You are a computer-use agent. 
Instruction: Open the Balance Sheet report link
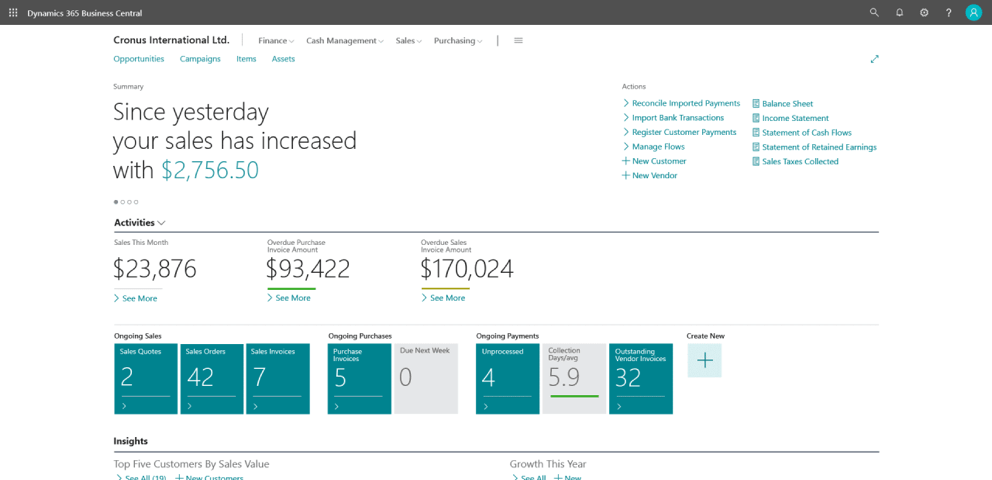click(787, 104)
